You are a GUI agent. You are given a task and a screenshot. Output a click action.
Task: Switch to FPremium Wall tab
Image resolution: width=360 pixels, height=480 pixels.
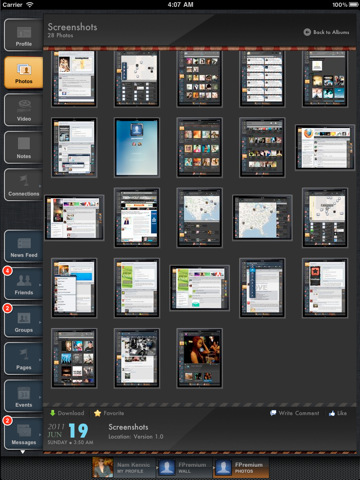pos(184,467)
